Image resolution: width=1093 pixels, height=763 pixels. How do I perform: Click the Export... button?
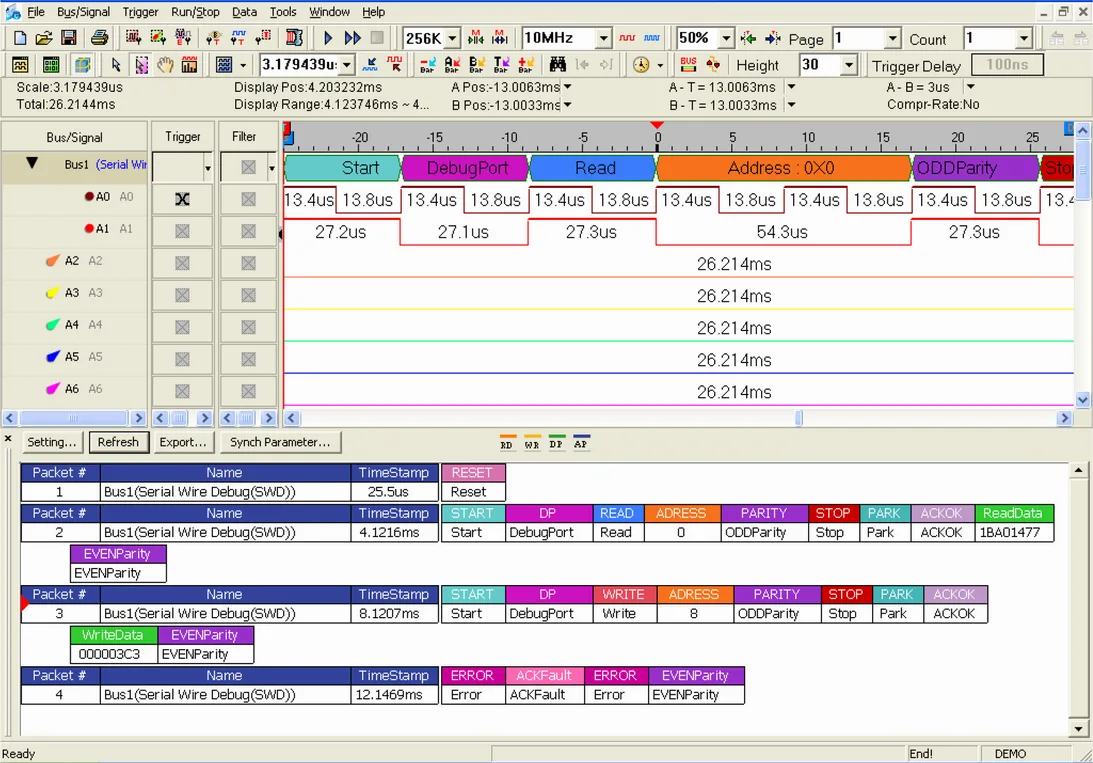(x=183, y=442)
